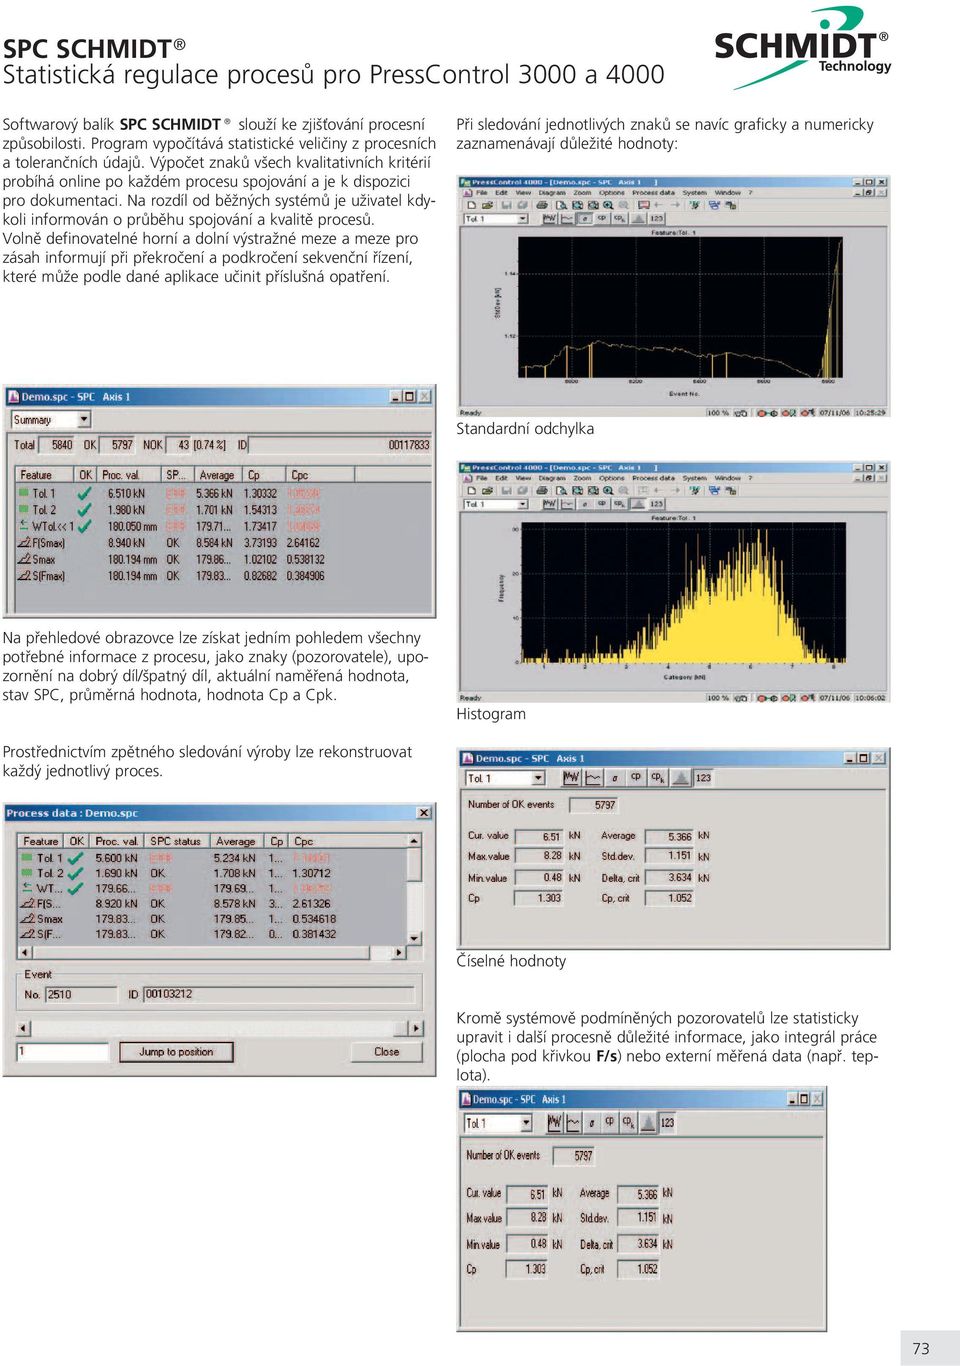Click the cpk icon in the Číselné hodnoty window toolbar
Screen dimensions: 960x1366
(x=657, y=777)
